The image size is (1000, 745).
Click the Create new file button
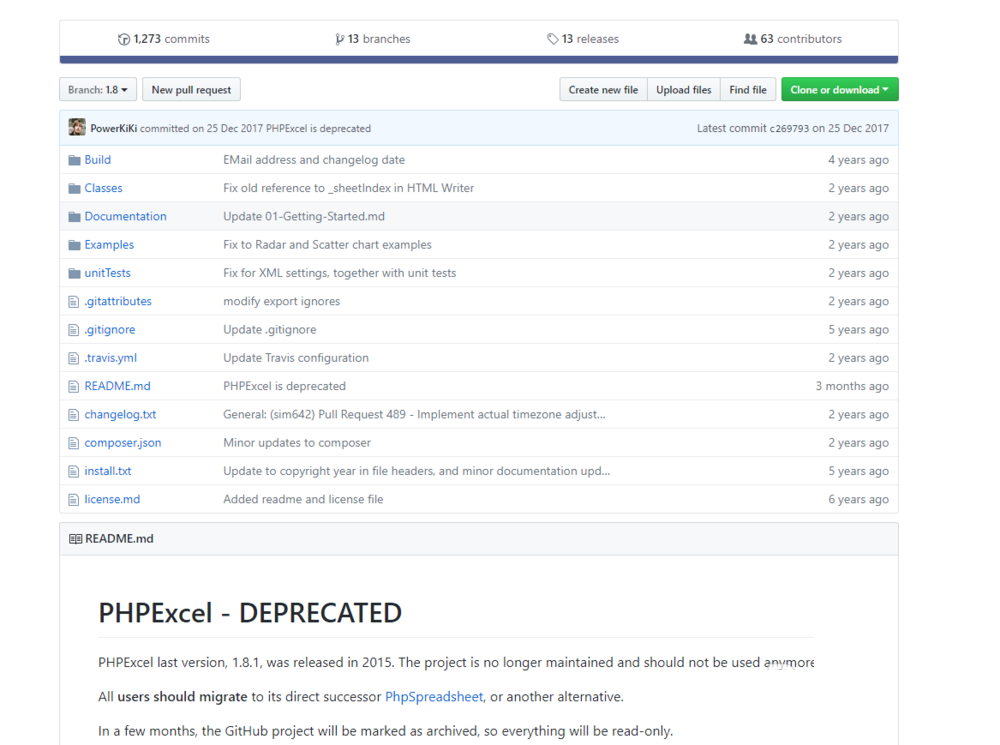(x=603, y=90)
